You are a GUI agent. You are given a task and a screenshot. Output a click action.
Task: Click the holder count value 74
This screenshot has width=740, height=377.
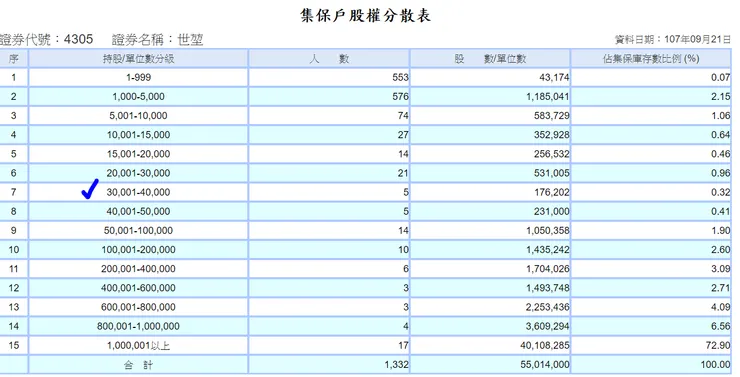(x=403, y=116)
